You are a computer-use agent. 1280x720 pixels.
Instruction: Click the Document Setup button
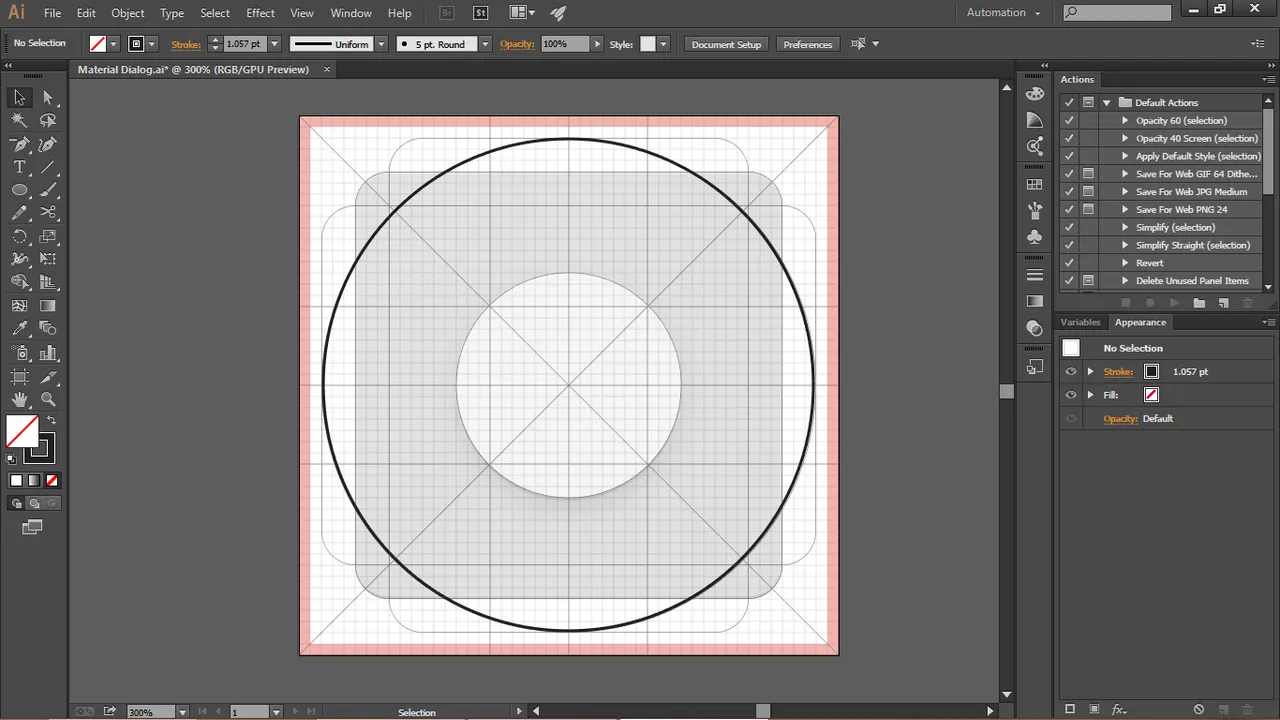point(726,44)
